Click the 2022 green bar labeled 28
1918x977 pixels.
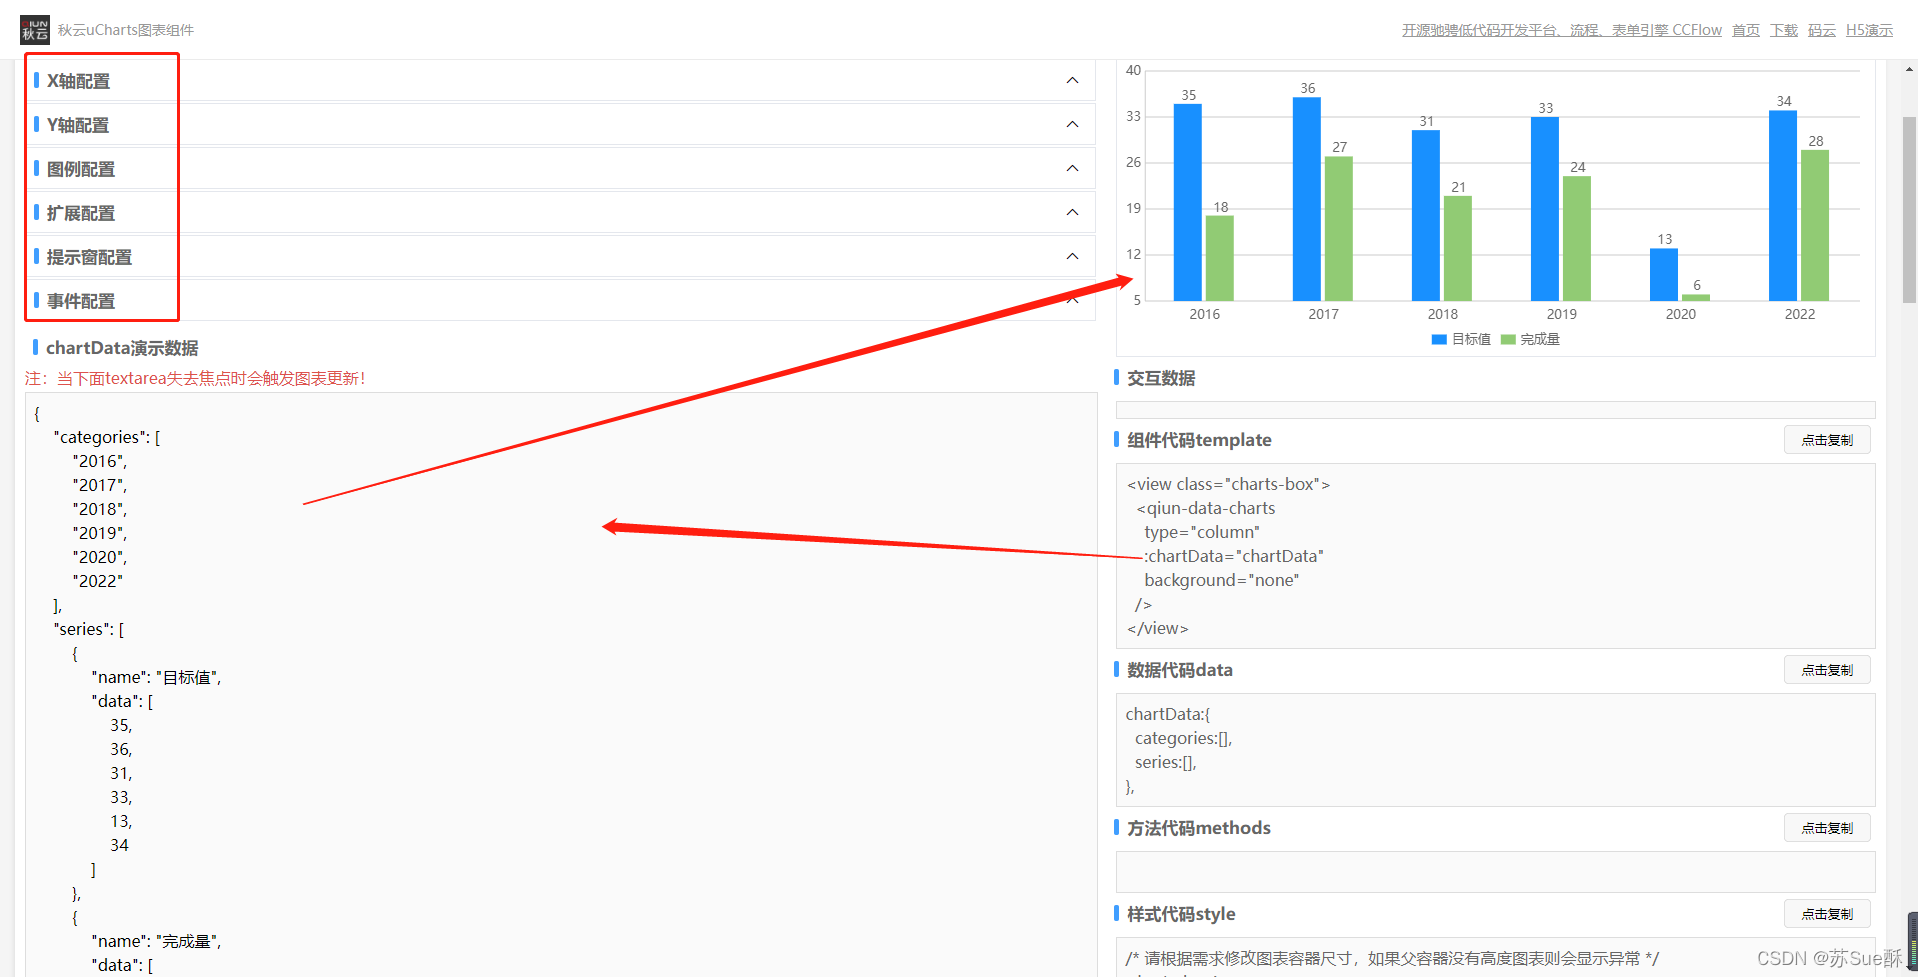click(x=1815, y=225)
